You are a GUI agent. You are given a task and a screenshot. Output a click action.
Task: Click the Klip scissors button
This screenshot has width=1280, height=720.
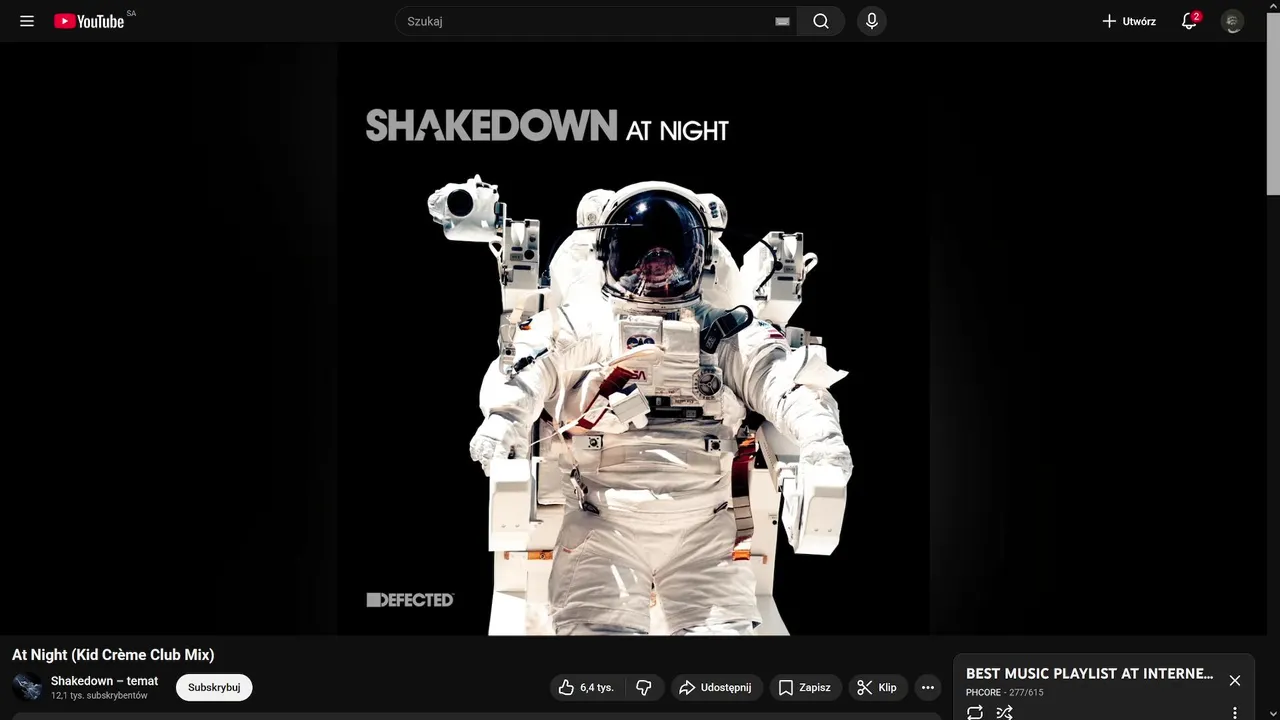tap(878, 687)
